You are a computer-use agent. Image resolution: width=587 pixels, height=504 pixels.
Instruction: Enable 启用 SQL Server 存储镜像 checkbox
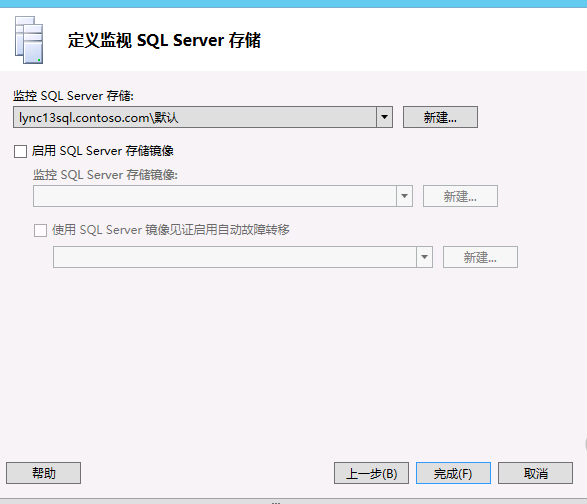20,151
